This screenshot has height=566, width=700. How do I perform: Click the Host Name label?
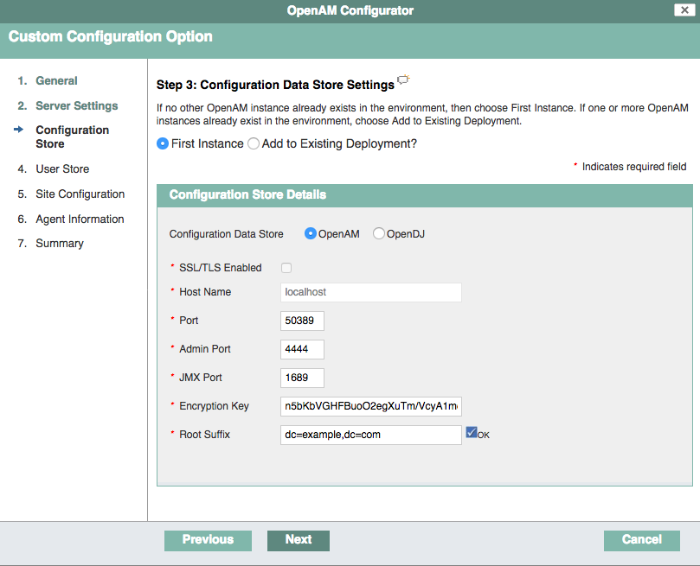(x=205, y=292)
